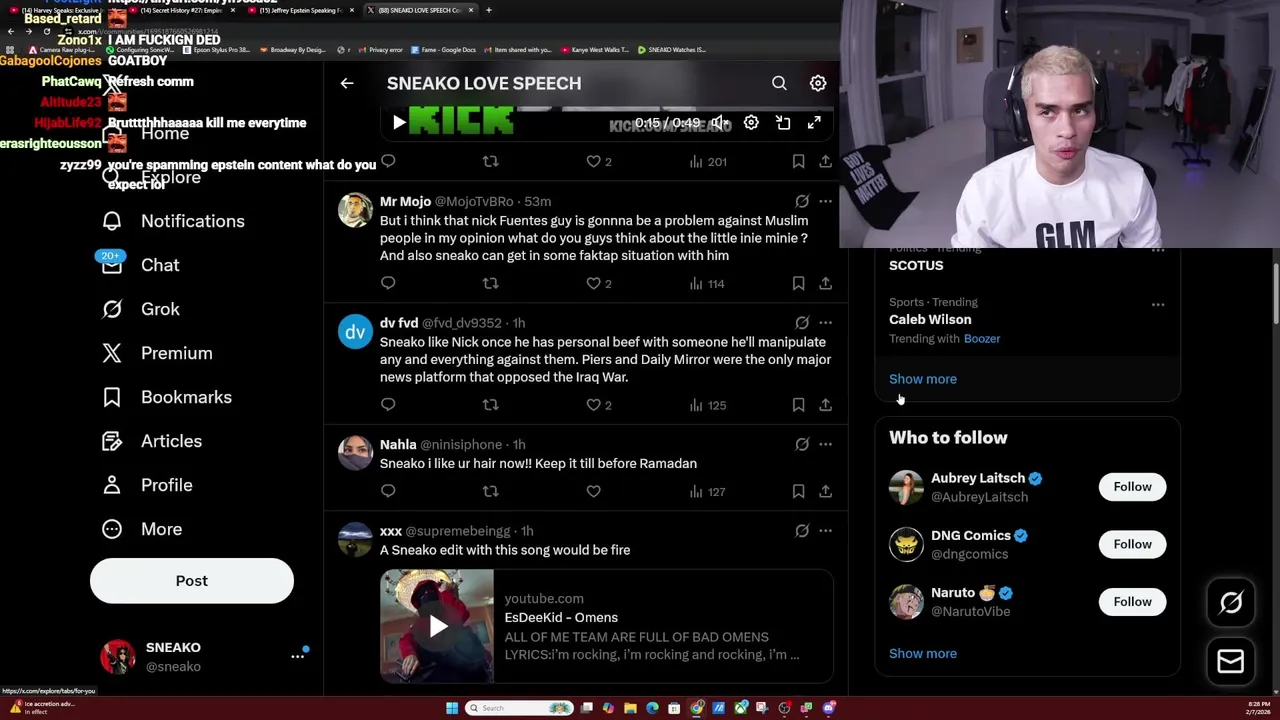Image resolution: width=1280 pixels, height=720 pixels.
Task: Open Windows Start menu
Action: pyautogui.click(x=452, y=708)
